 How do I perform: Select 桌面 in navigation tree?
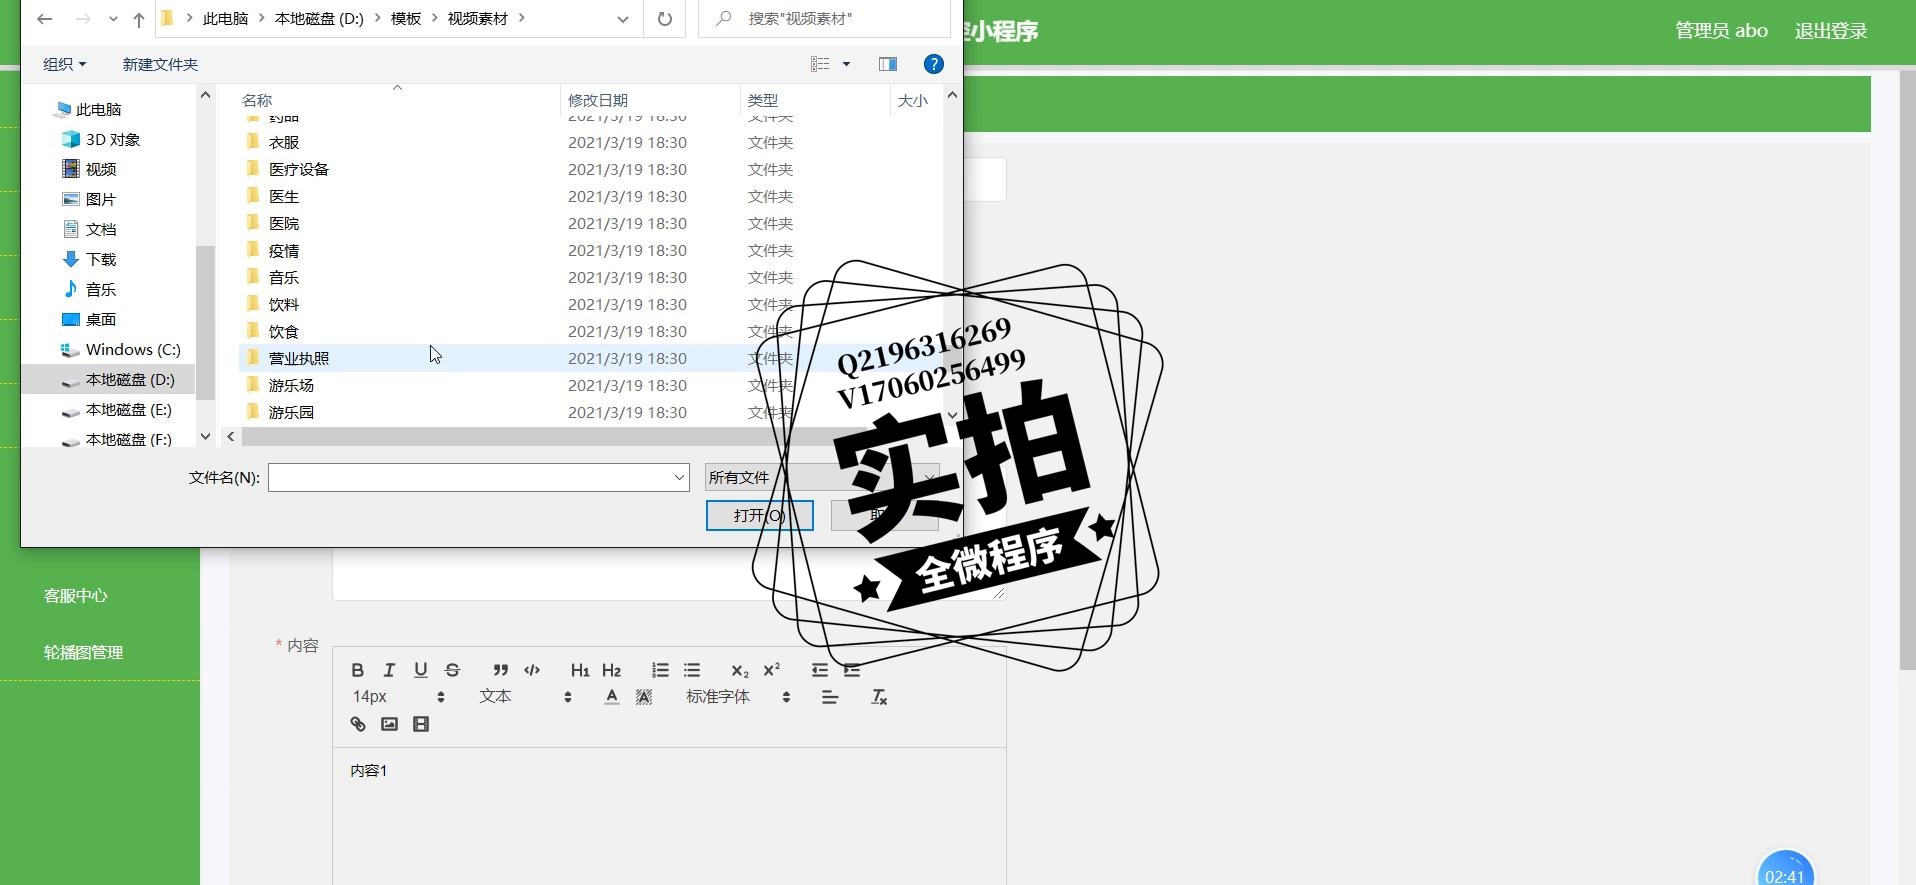100,319
